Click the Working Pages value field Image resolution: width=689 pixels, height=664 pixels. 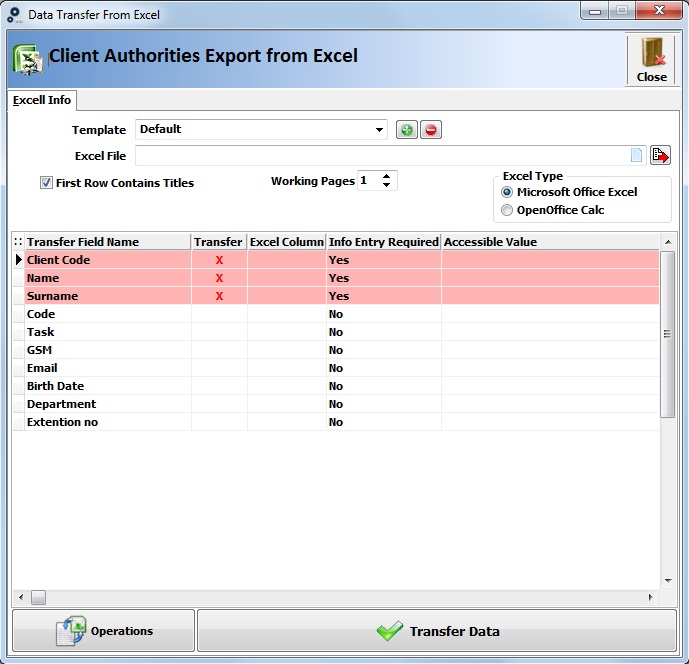pyautogui.click(x=369, y=181)
